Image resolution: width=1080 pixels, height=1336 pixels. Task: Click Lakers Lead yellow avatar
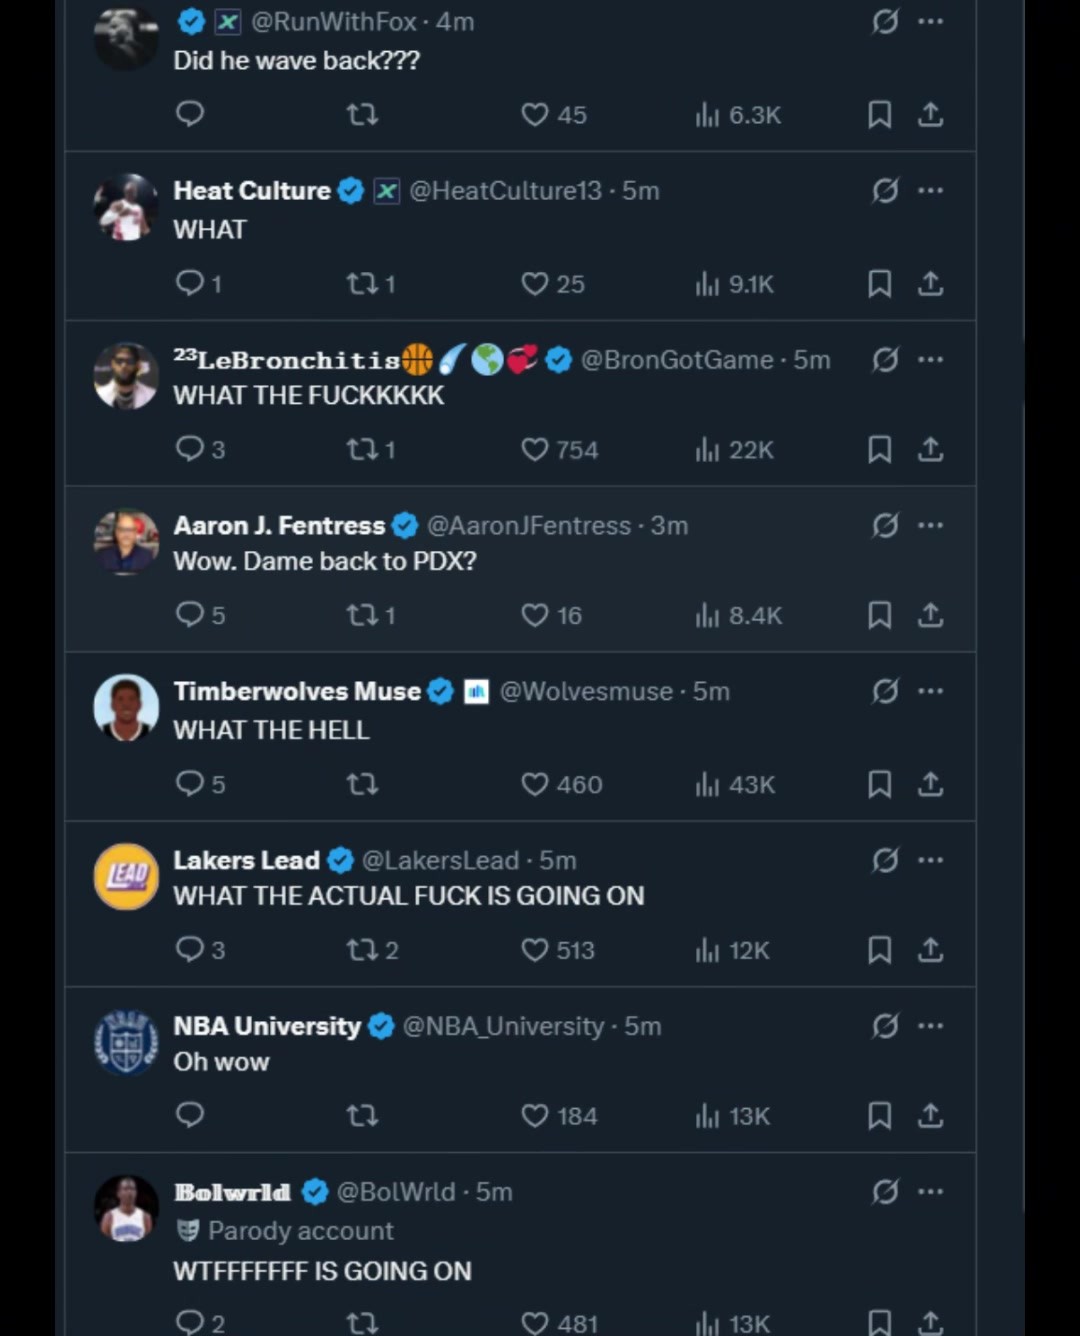click(x=126, y=876)
